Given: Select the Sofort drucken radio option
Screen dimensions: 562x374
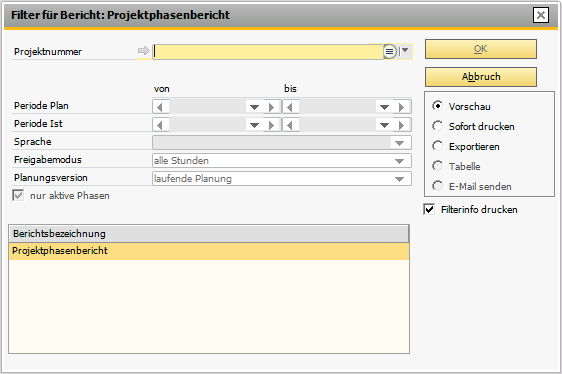Looking at the screenshot, I should [x=437, y=126].
